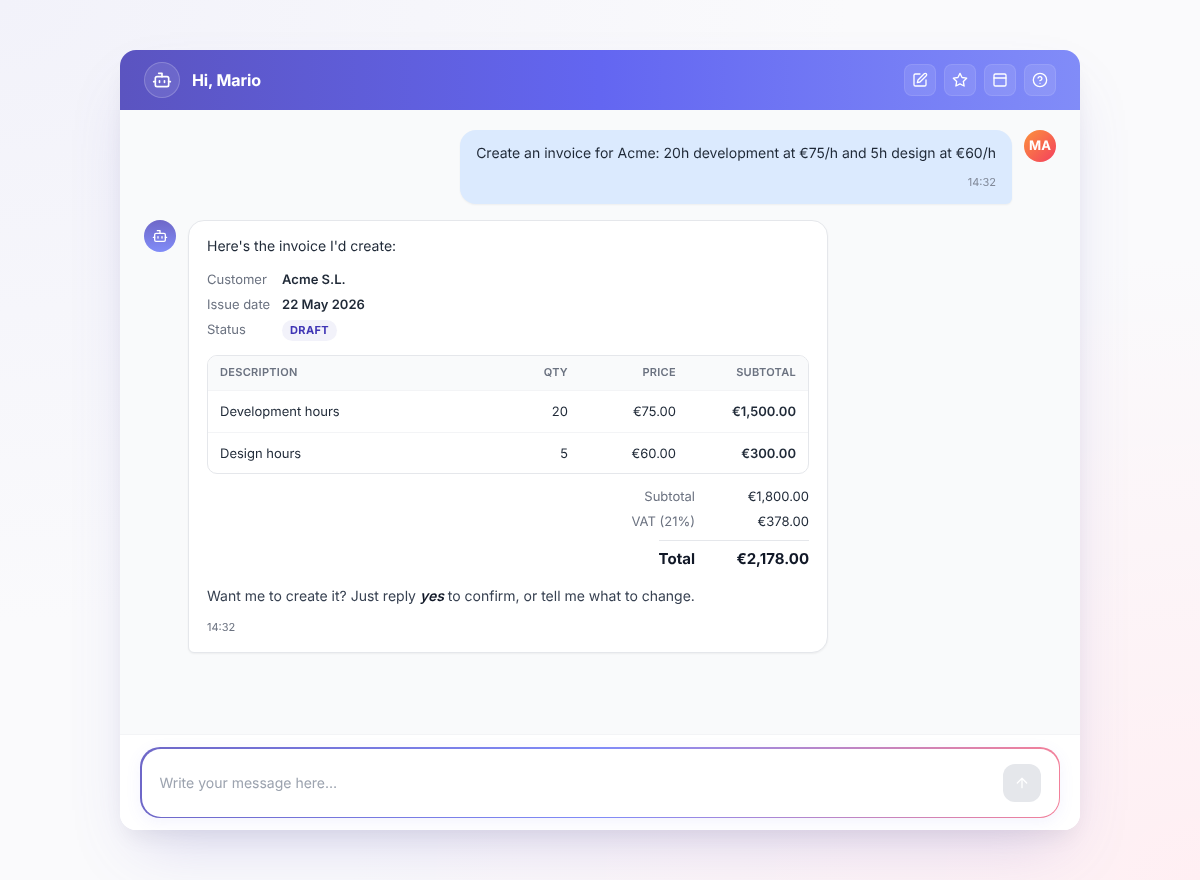Click the new chat edit icon

point(920,80)
